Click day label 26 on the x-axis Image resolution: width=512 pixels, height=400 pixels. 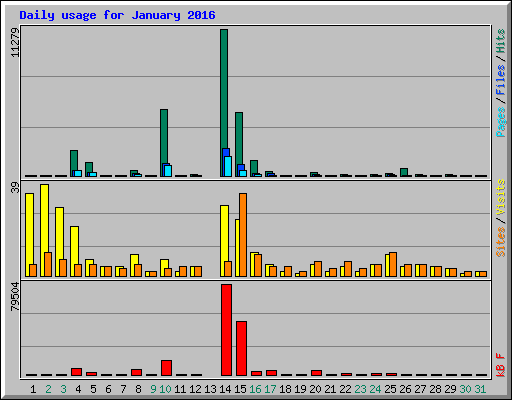pos(405,389)
